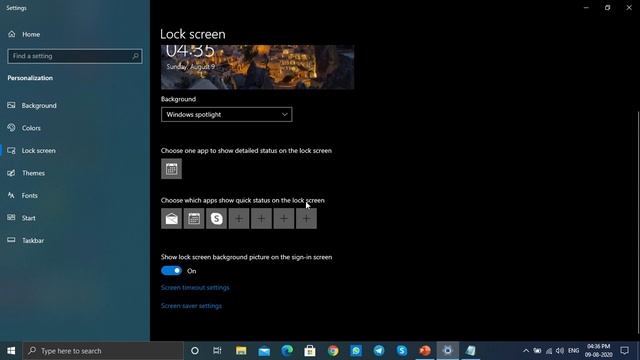Screen dimensions: 640x360
Task: Click the taskbar clock and date
Action: coord(598,351)
